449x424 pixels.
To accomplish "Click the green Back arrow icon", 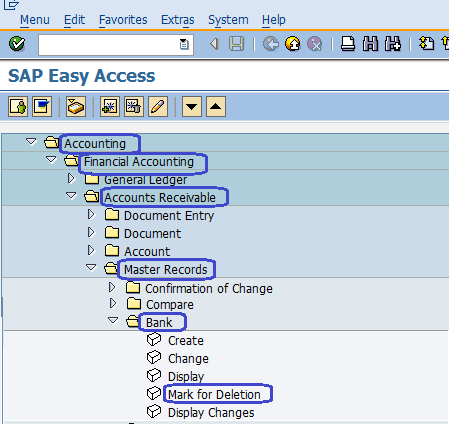I will tap(271, 44).
